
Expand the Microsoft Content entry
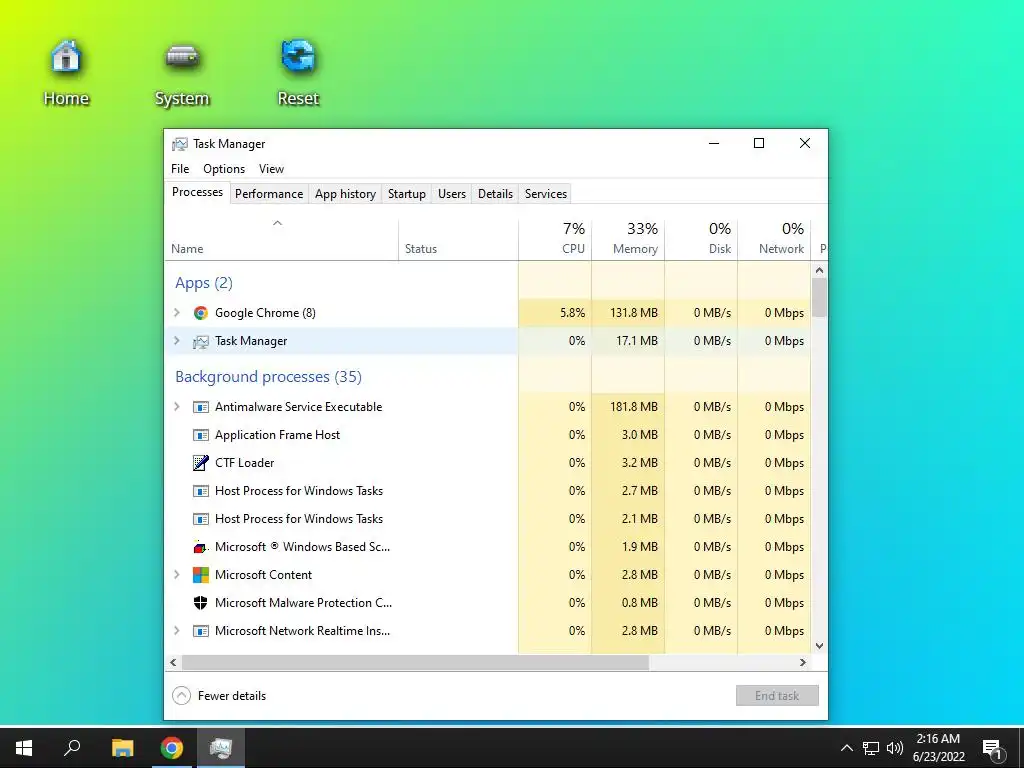pos(176,575)
